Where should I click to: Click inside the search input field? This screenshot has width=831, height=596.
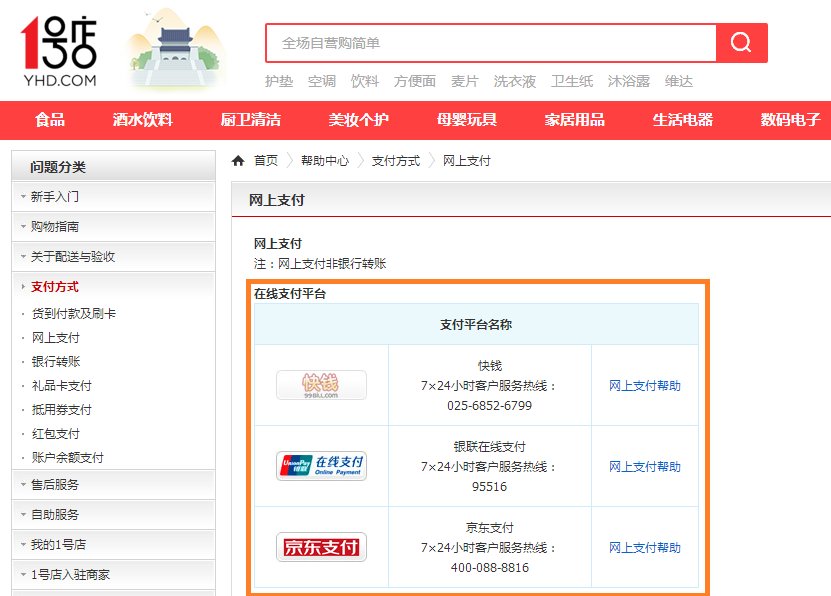[480, 44]
